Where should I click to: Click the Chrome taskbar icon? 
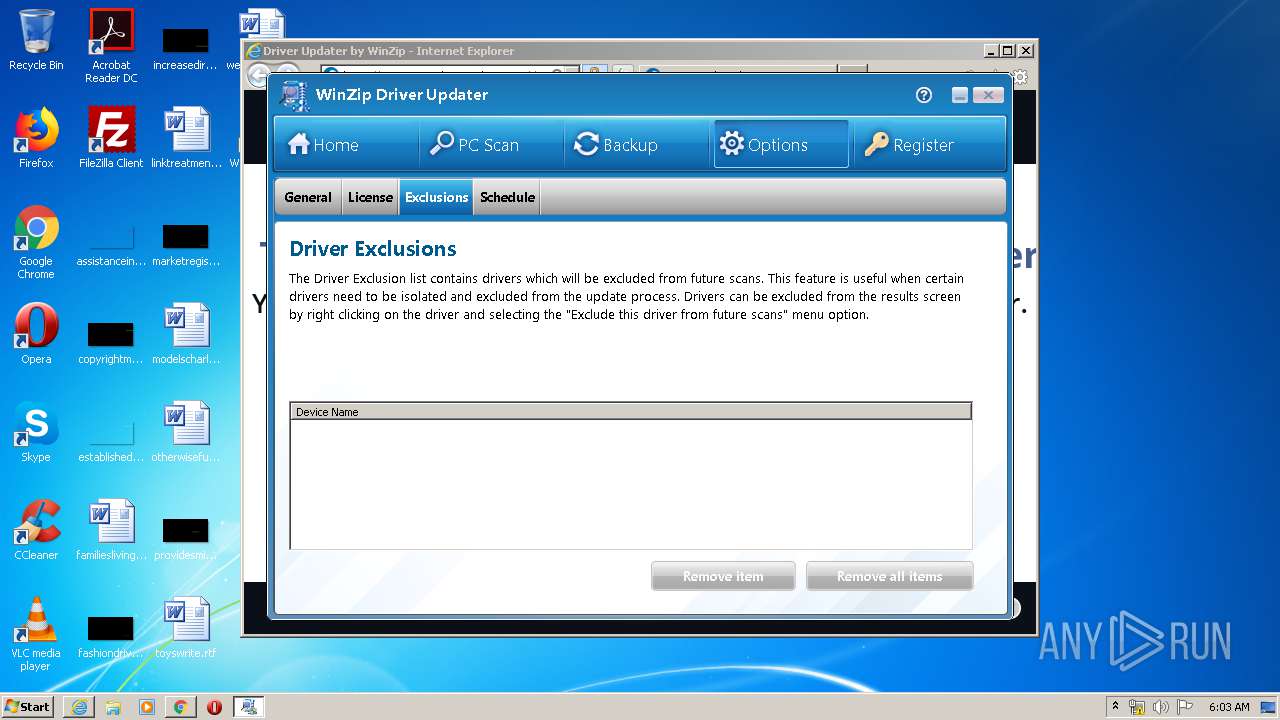tap(180, 707)
